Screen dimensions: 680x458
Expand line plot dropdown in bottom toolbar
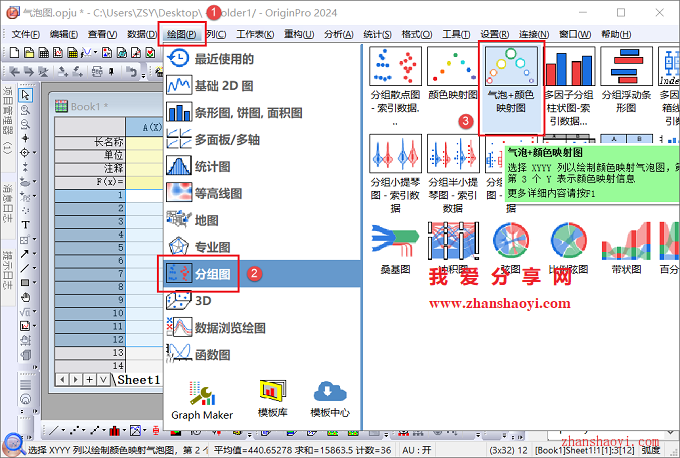tap(63, 431)
